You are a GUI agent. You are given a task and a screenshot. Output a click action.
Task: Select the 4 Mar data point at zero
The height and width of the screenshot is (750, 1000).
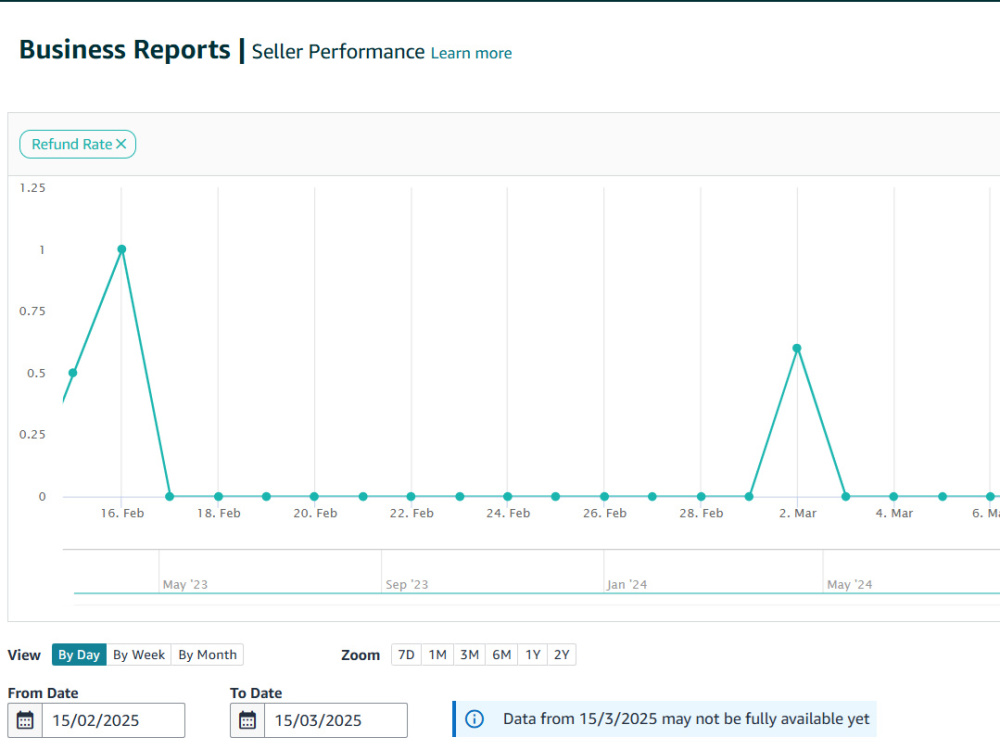click(x=894, y=496)
